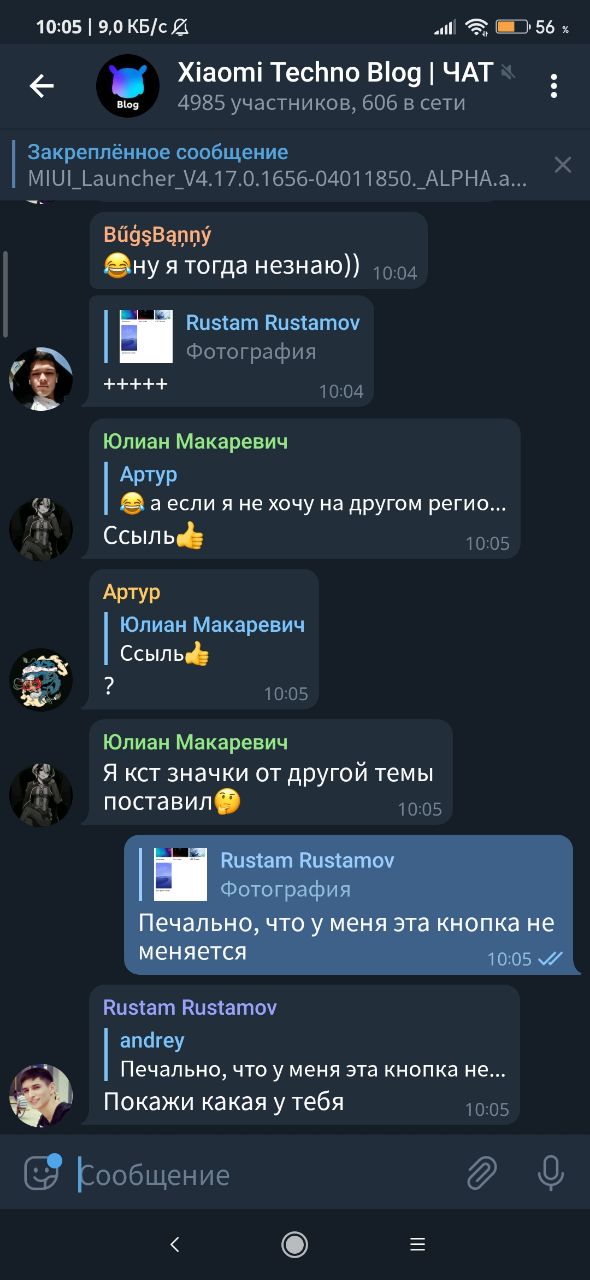Tap quoted Артур message in Юлиан's reply
Screen dimensions: 590x1280
pos(311,488)
